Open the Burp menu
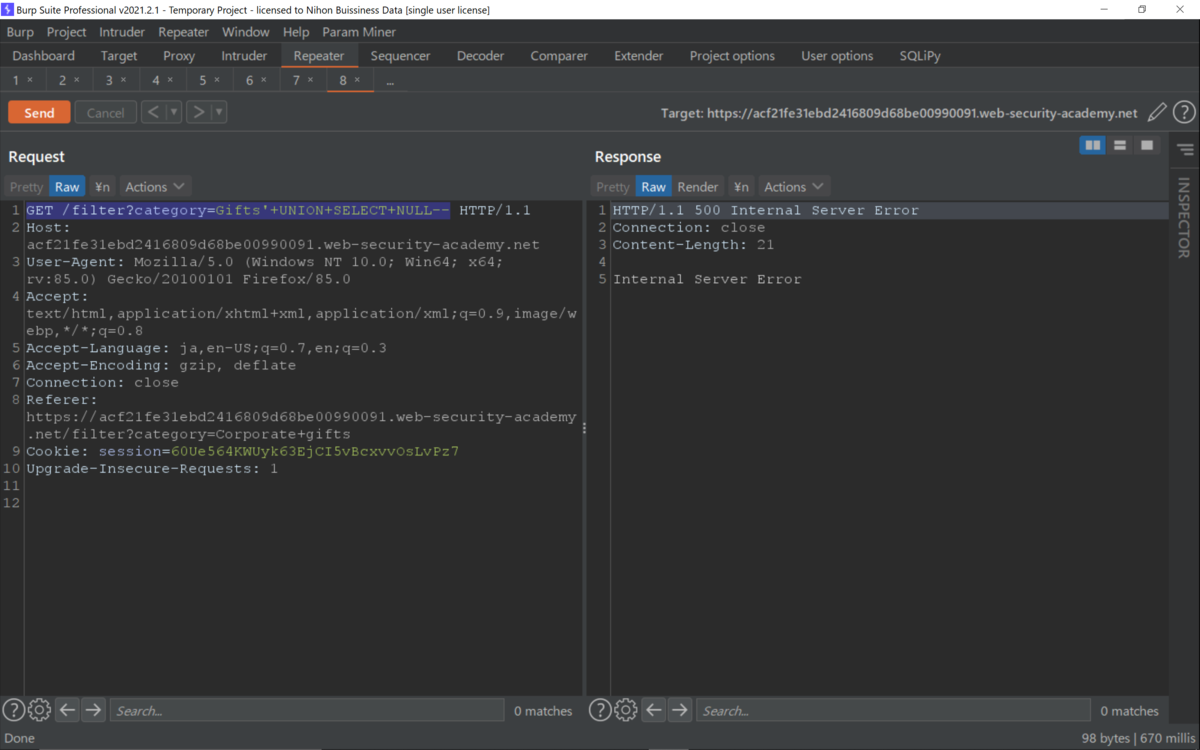 tap(20, 32)
